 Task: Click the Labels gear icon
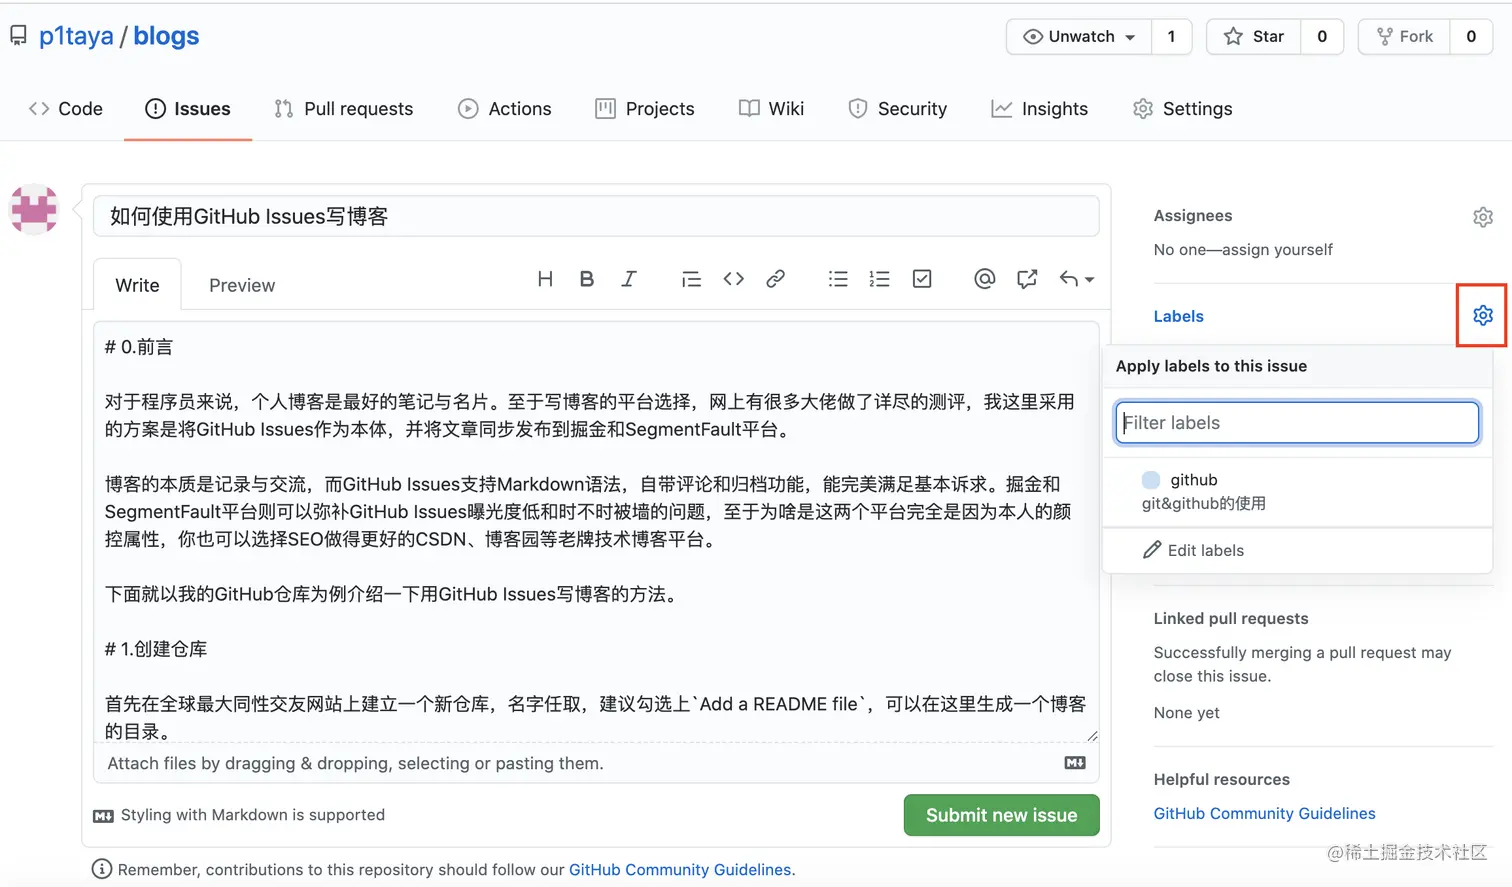pos(1483,315)
